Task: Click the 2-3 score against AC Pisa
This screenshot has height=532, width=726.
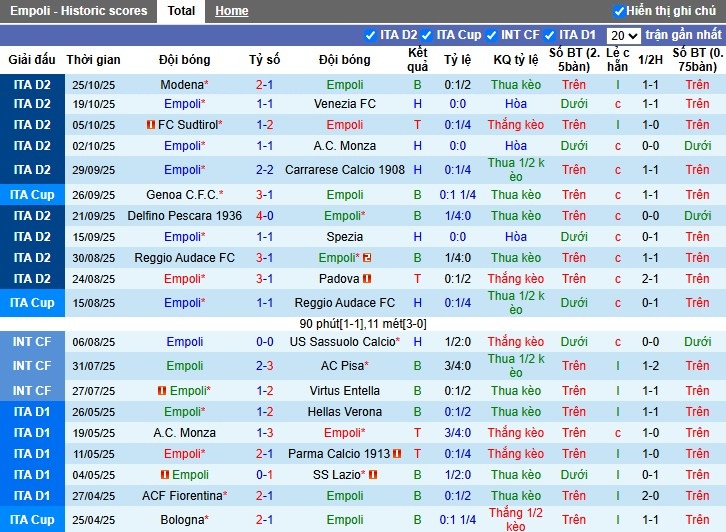Action: point(264,366)
